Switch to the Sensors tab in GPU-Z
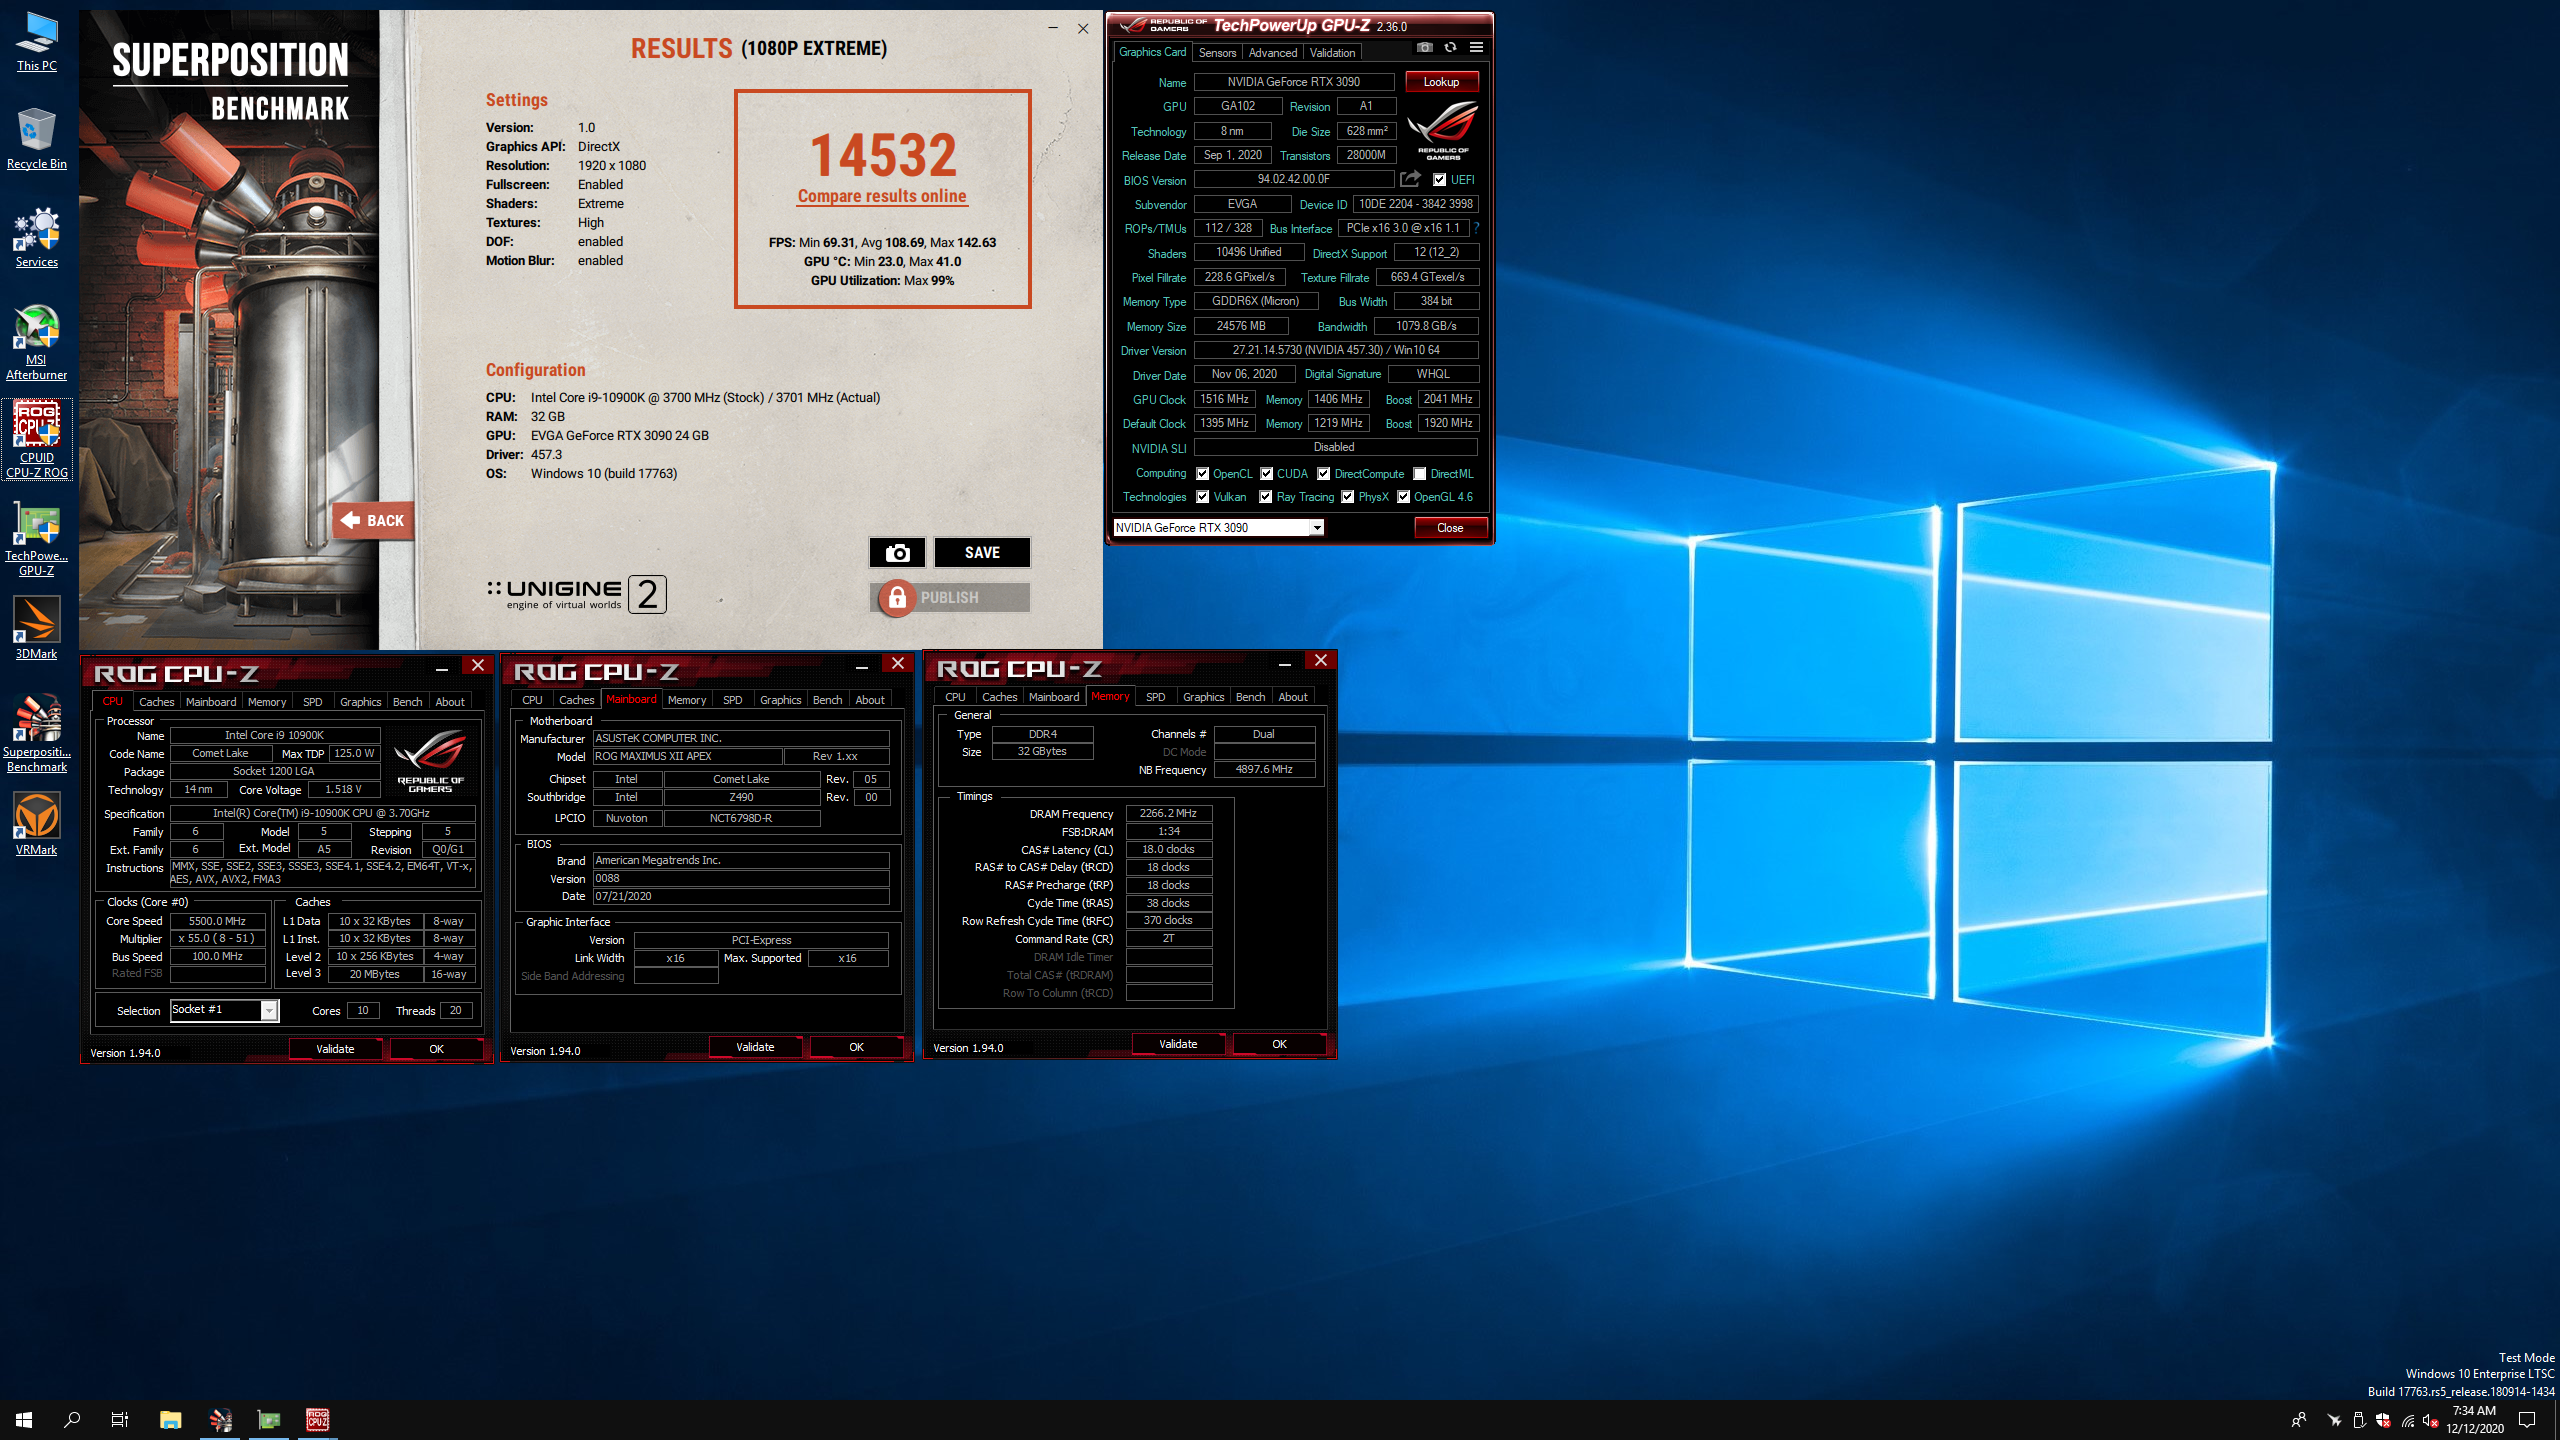Image resolution: width=2560 pixels, height=1440 pixels. (x=1217, y=53)
